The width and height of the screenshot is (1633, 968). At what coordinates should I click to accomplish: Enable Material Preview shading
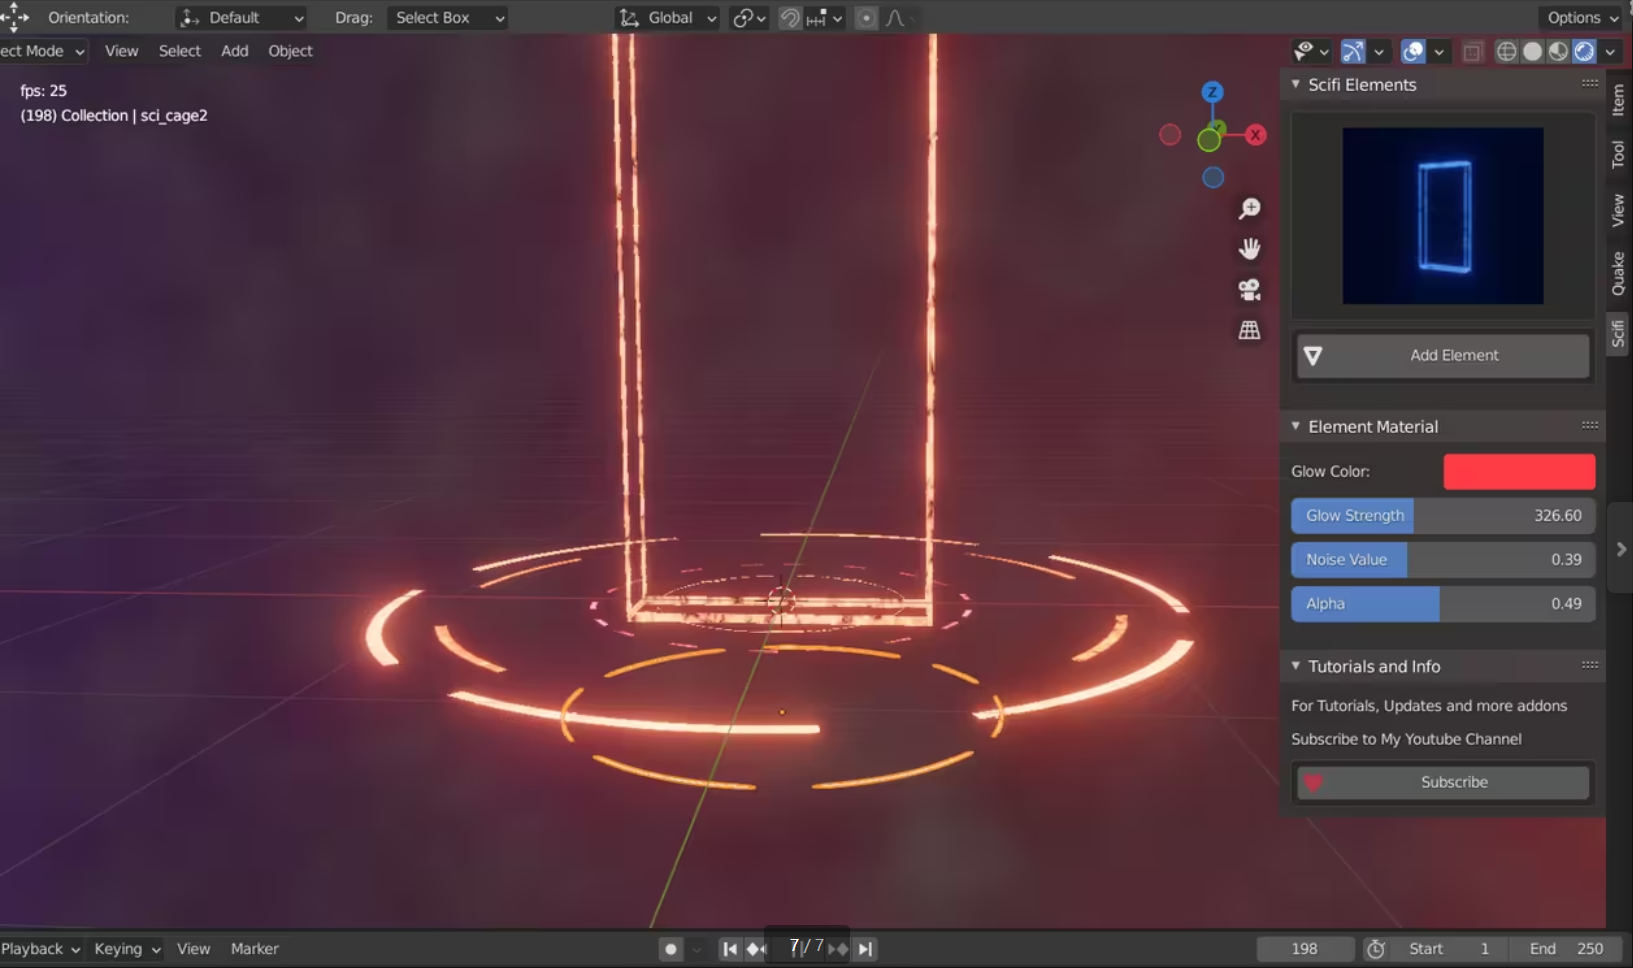pos(1559,51)
